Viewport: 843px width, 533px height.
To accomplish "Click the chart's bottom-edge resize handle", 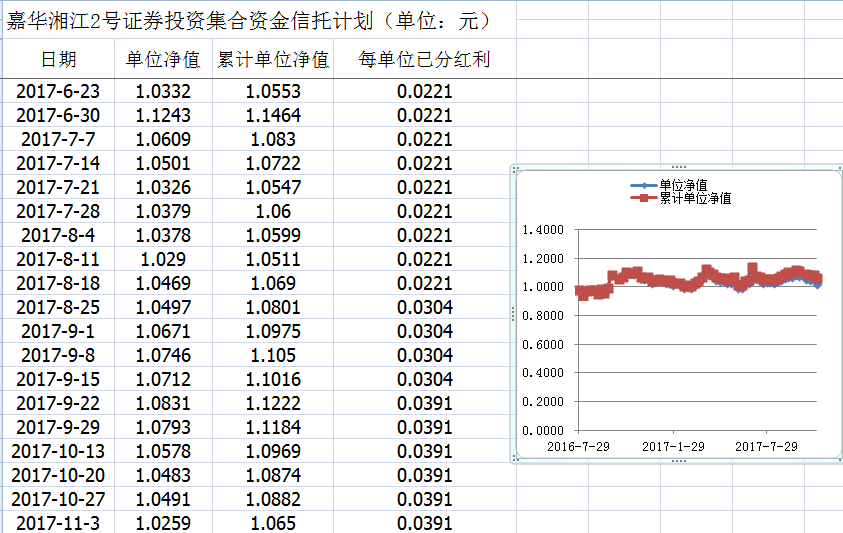I will click(x=679, y=461).
